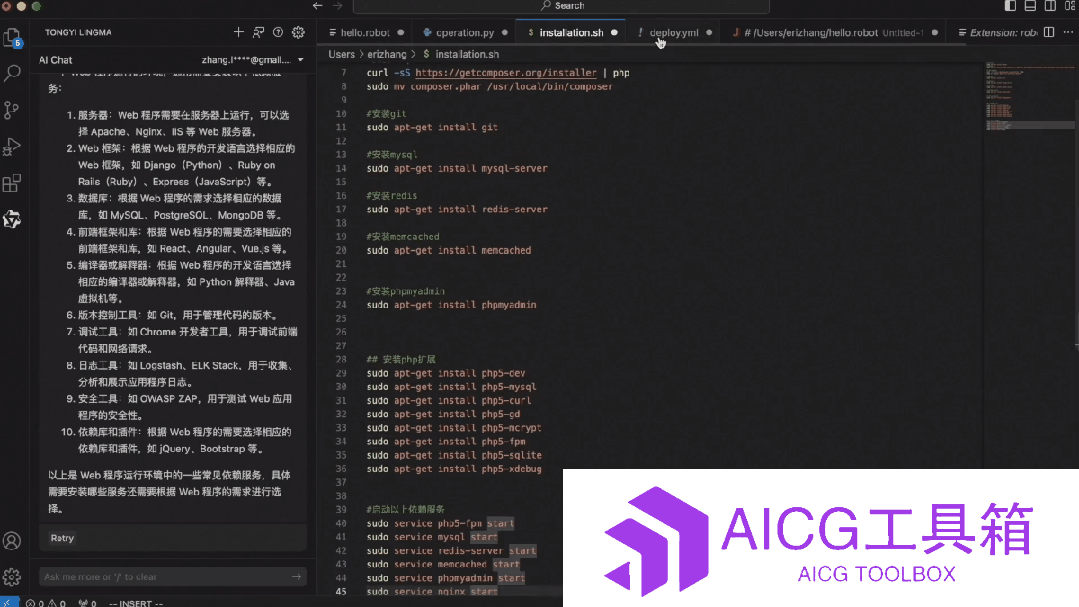This screenshot has width=1079, height=607.
Task: Click 'sudo apt-get install redis-server' line
Action: 457,209
